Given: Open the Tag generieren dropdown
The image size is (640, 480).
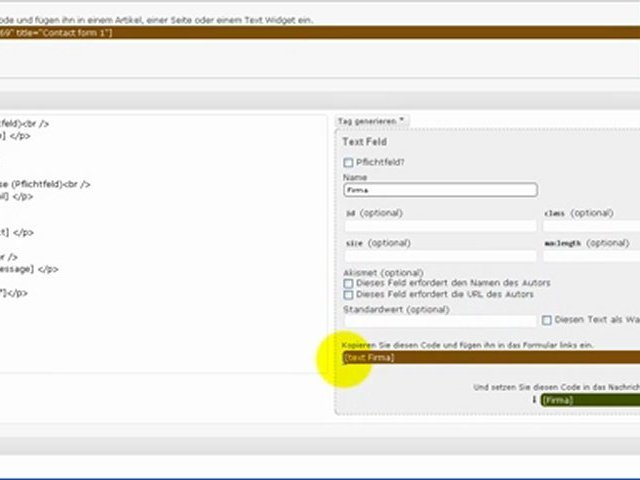Looking at the screenshot, I should [x=371, y=121].
